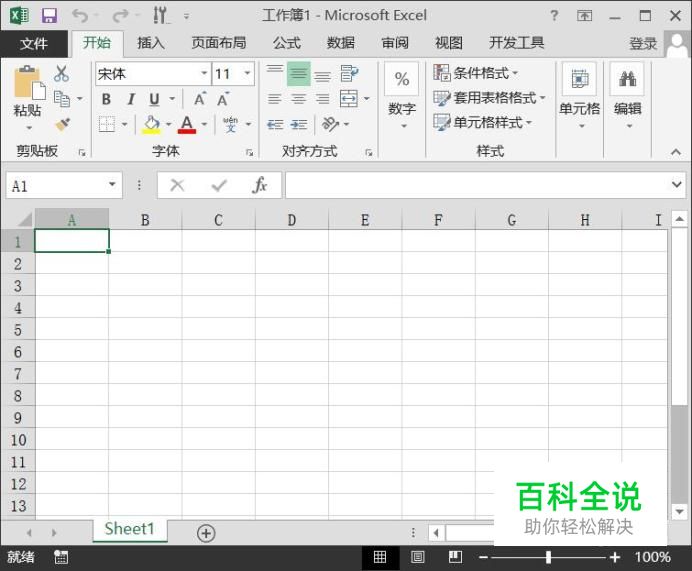The width and height of the screenshot is (692, 571).
Task: Select the Sheet1 worksheet tab
Action: (130, 529)
